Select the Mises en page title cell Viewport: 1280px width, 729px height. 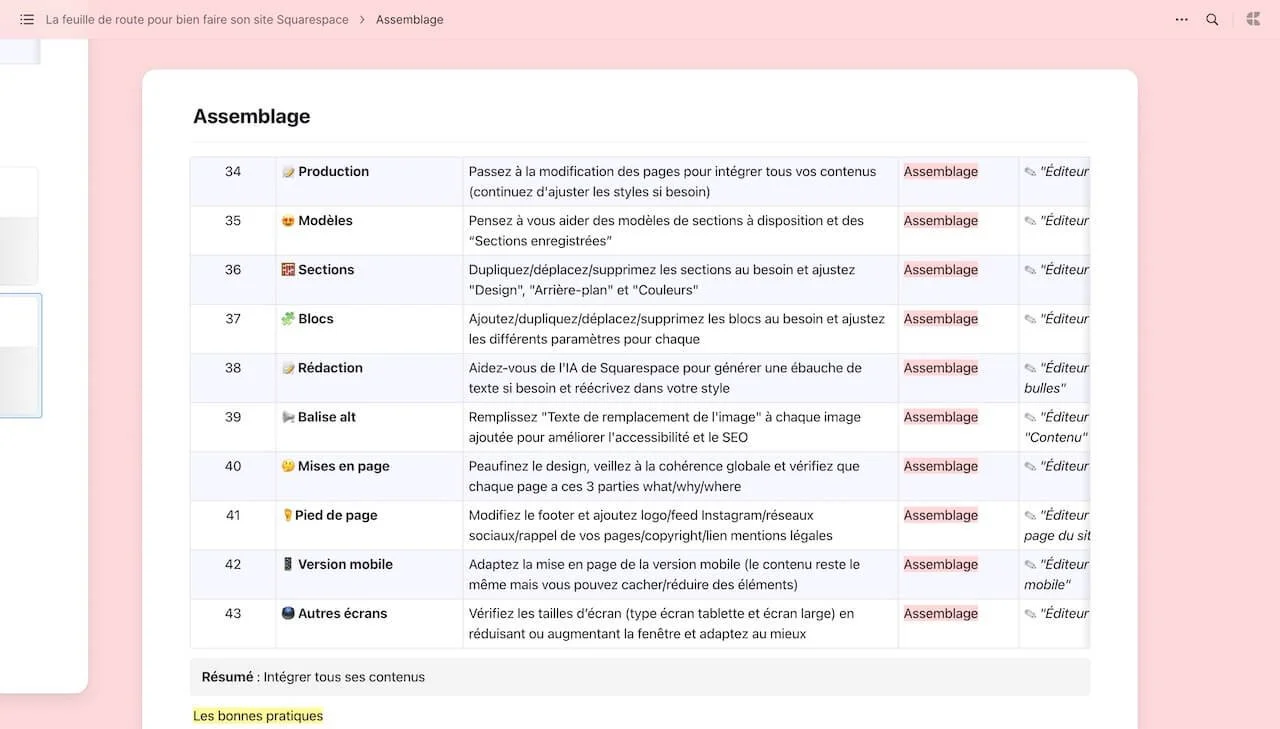coord(369,476)
